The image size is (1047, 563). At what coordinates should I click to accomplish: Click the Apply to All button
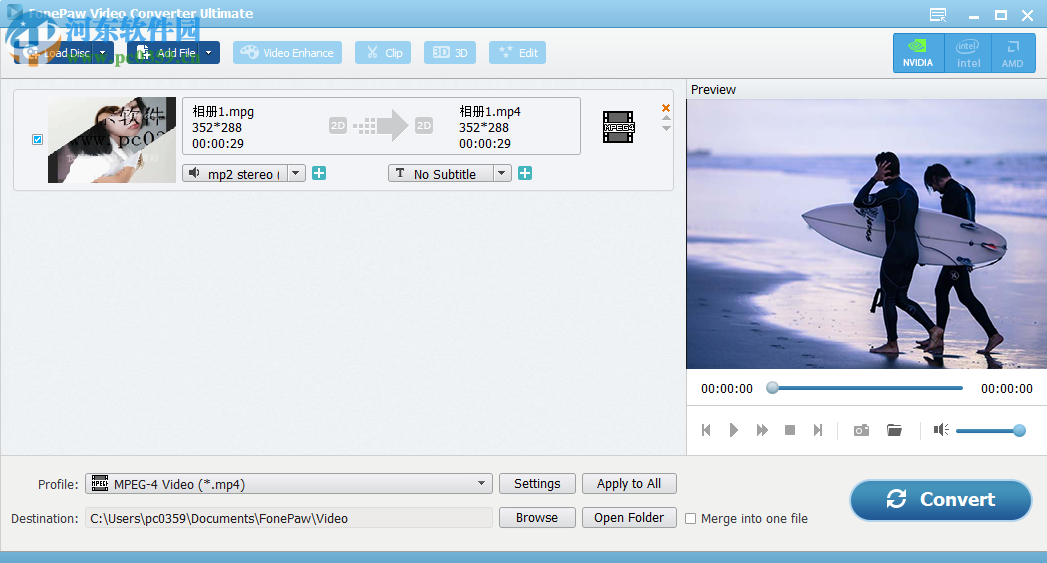tap(629, 484)
